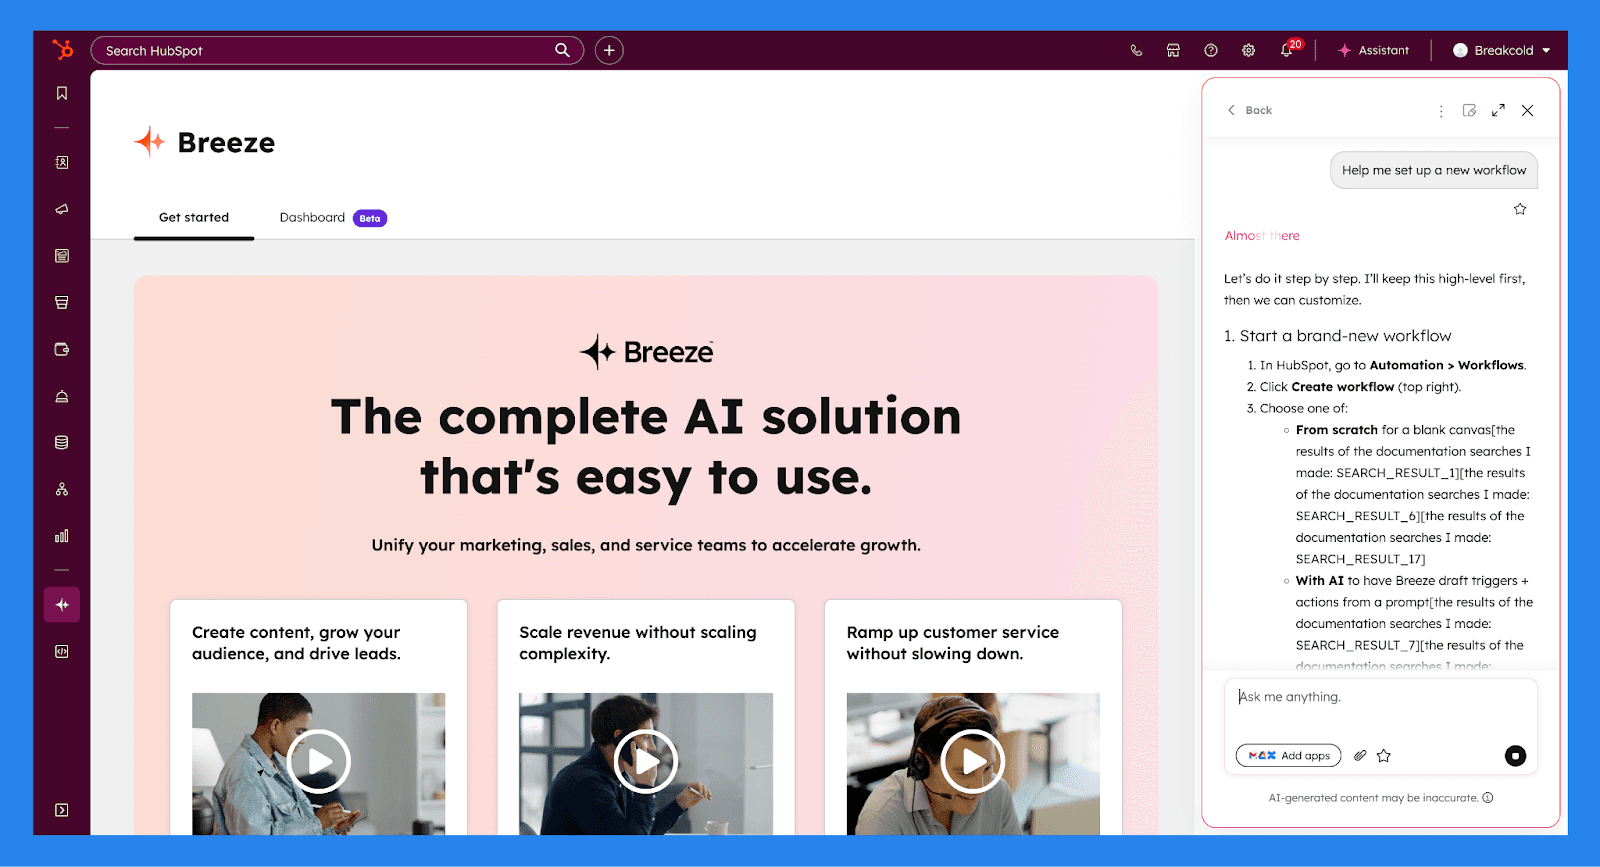Open the calling phone icon
Screen dimensions: 1600x867
[x=1136, y=50]
